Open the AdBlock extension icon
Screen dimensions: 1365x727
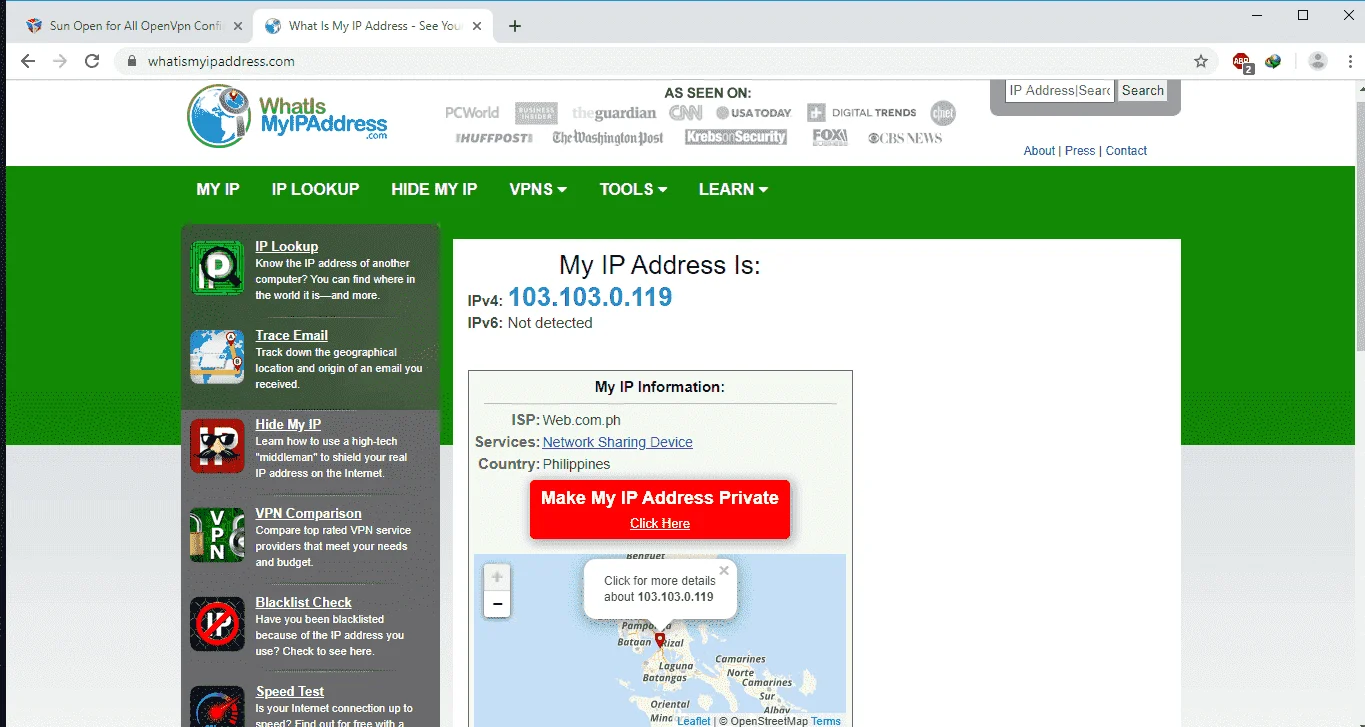[1242, 61]
